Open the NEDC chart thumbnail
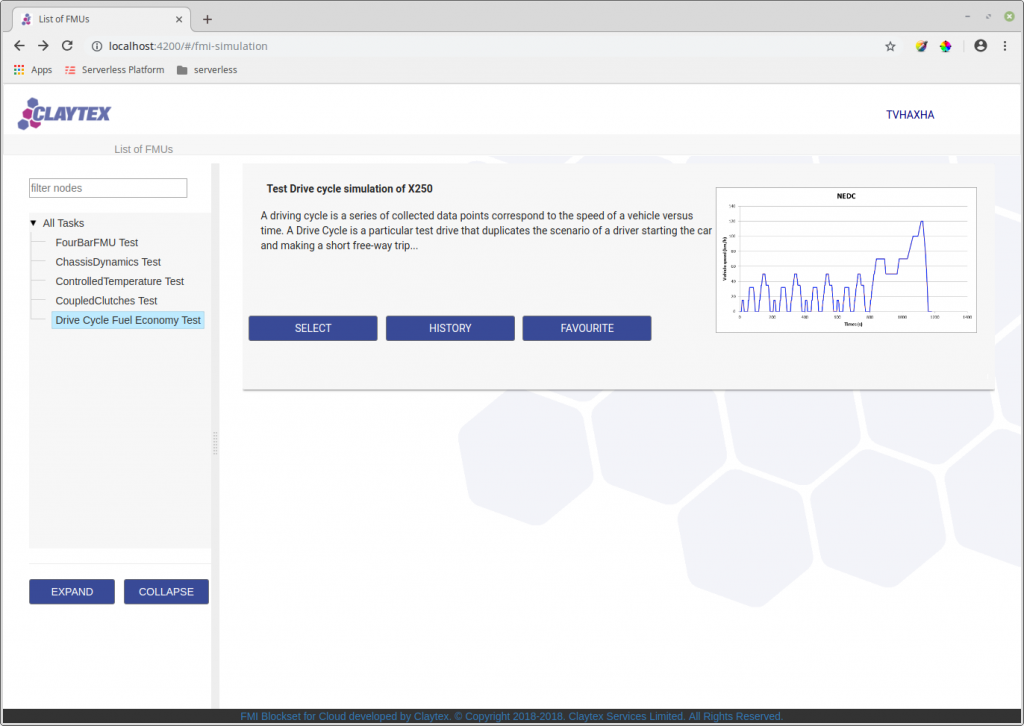1024x726 pixels. (846, 260)
